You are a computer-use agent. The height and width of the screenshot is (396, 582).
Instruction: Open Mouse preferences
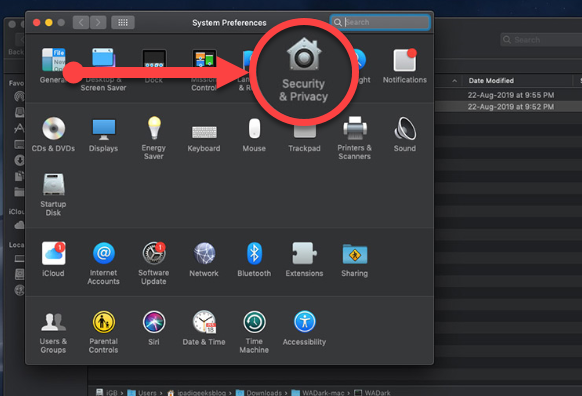254,135
